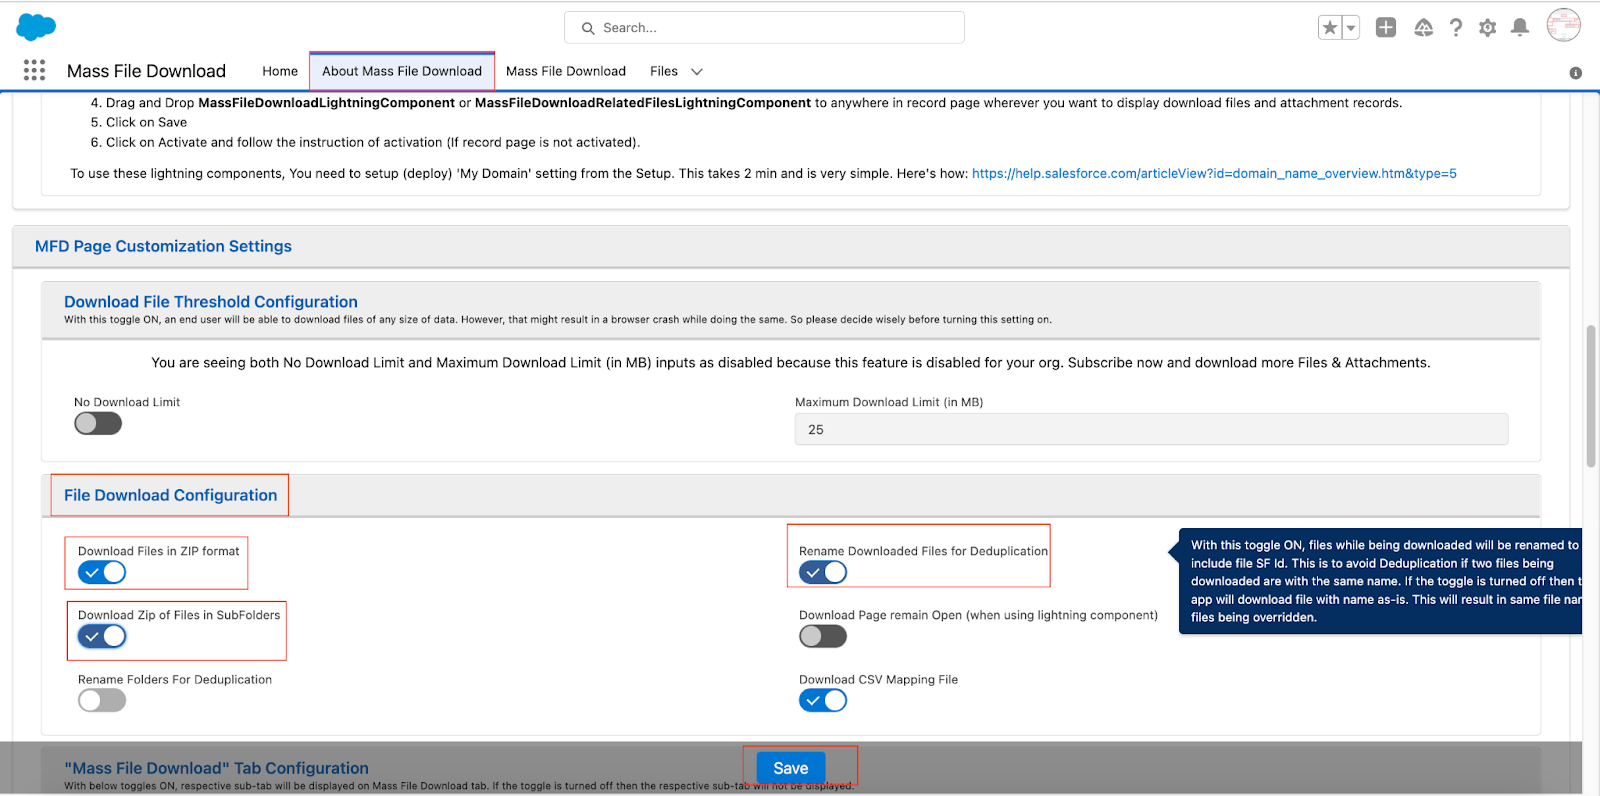The width and height of the screenshot is (1600, 796).
Task: Toggle Download Zip of Files in SubFolders
Action: [x=102, y=636]
